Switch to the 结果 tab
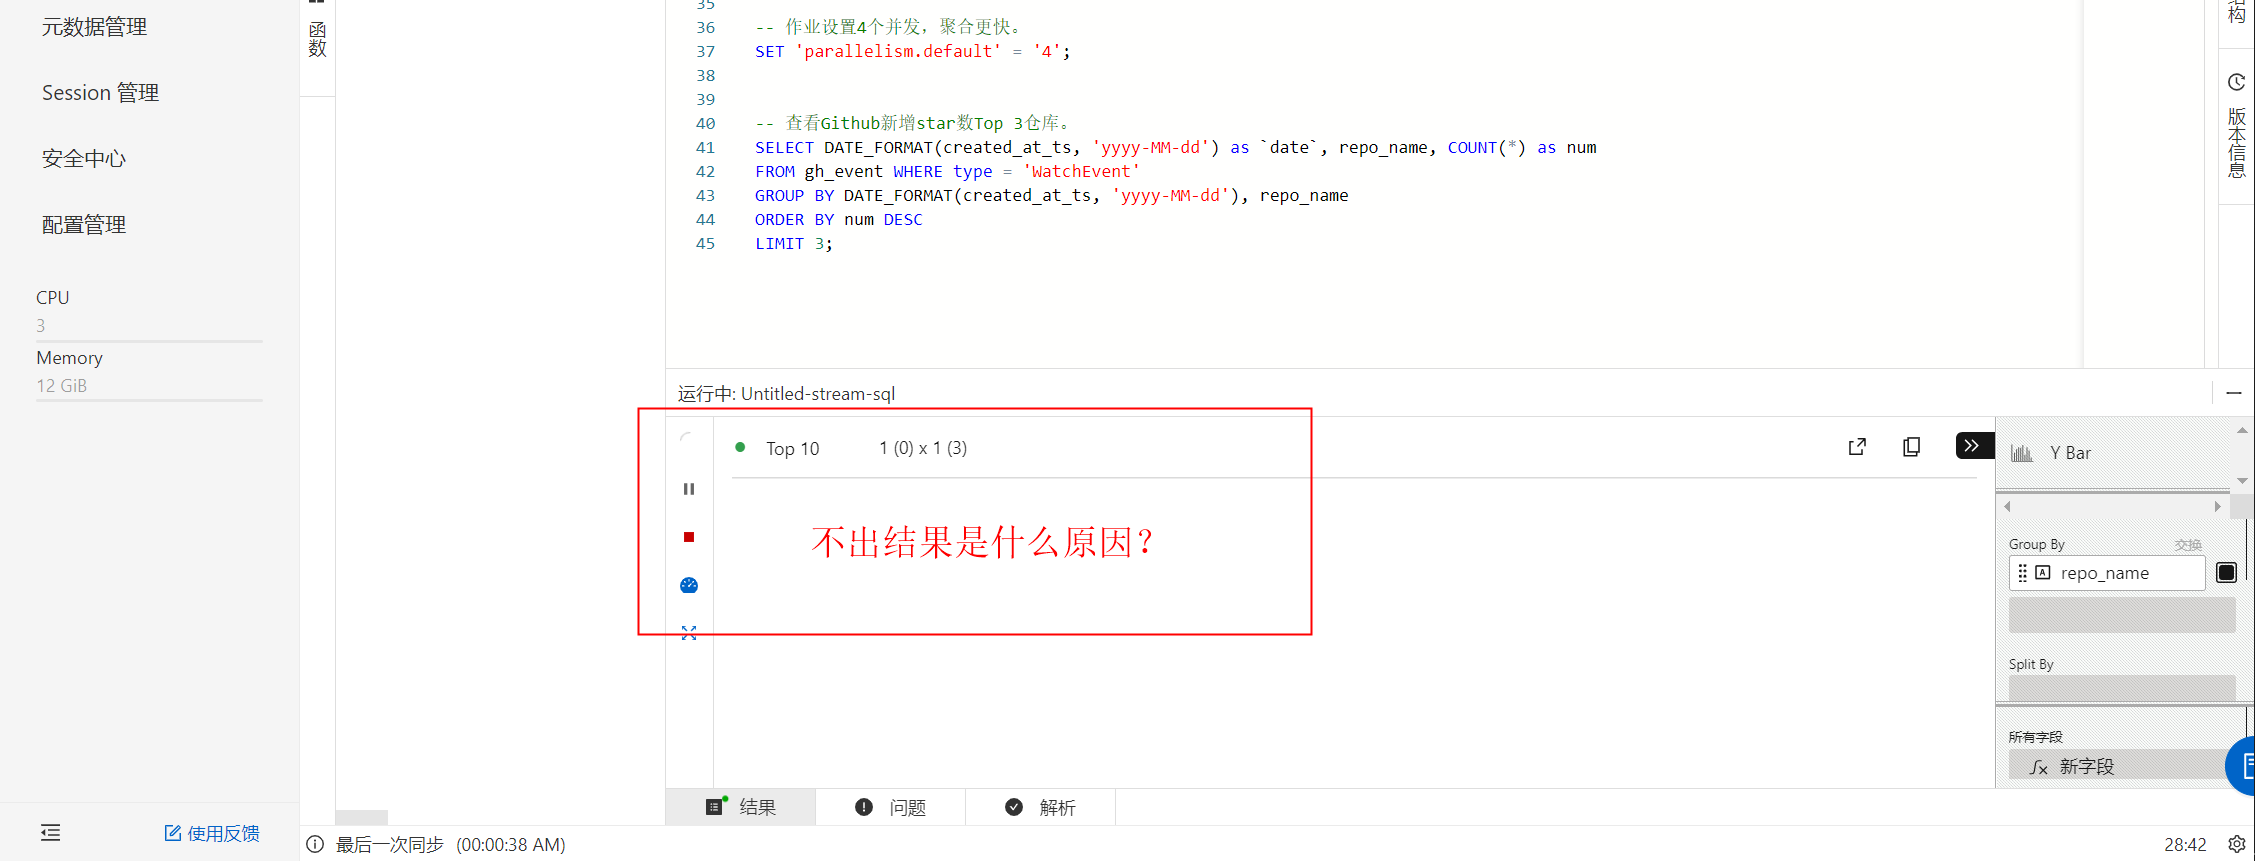The width and height of the screenshot is (2255, 861). (x=741, y=807)
